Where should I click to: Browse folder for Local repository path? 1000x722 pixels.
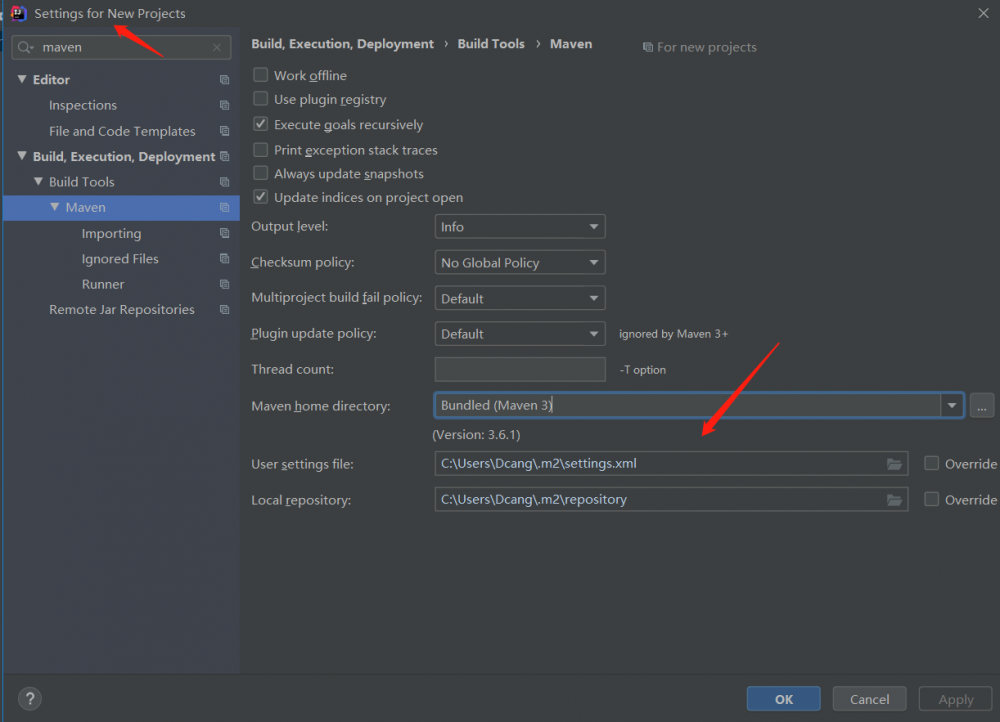click(x=894, y=500)
